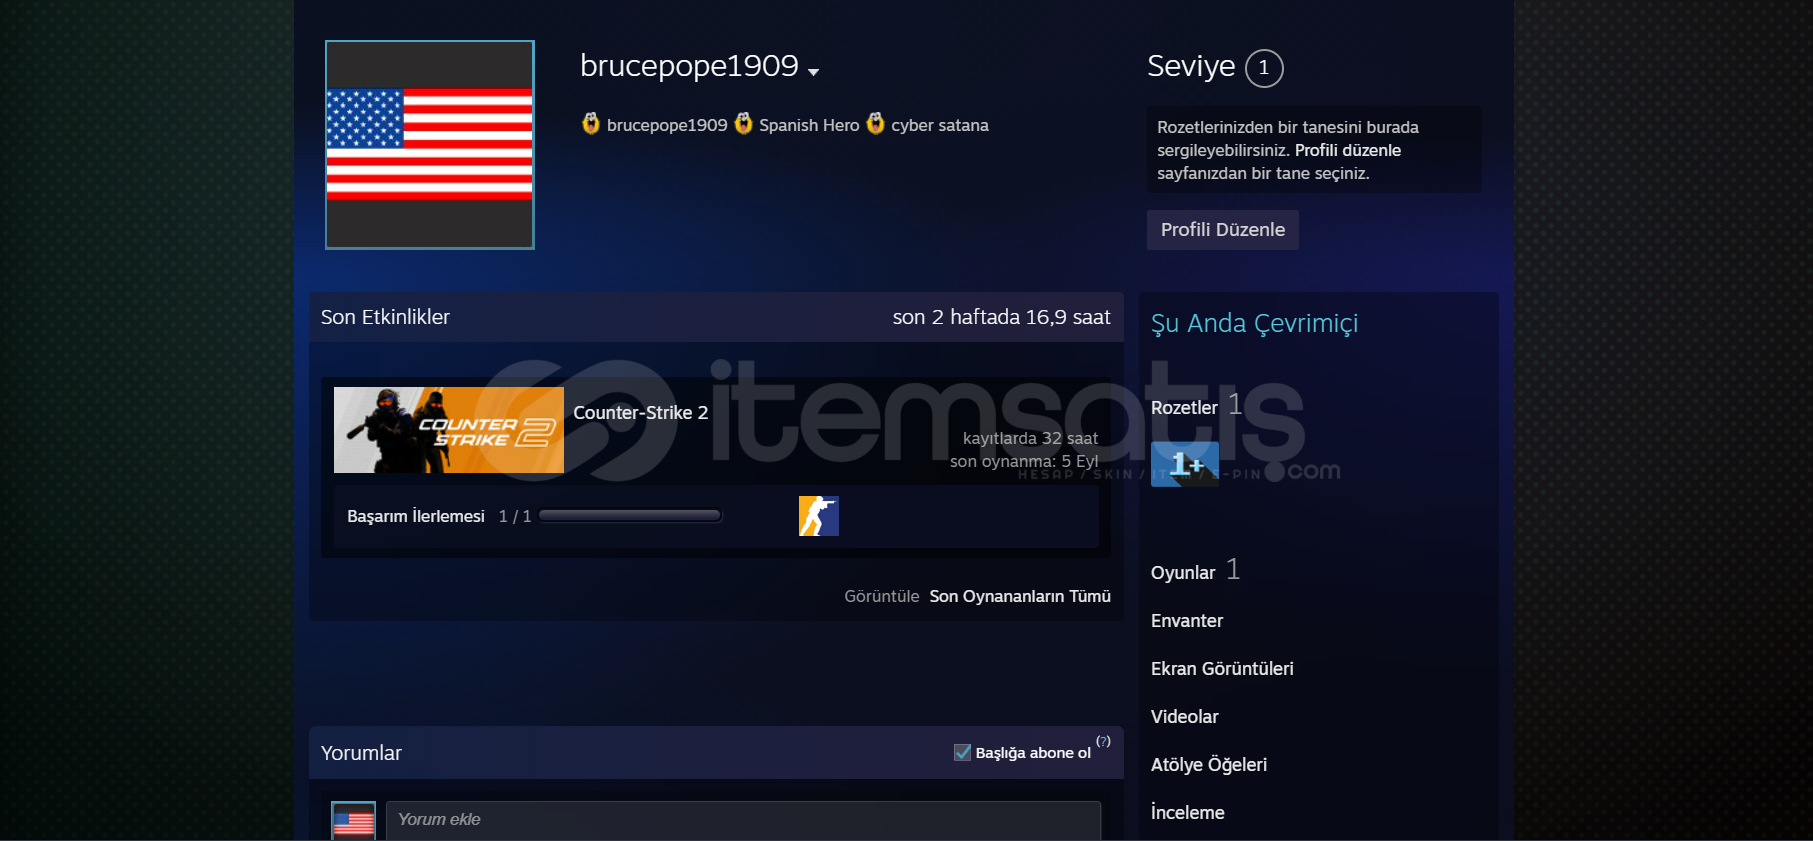View Son Oynananların Tümü
This screenshot has width=1813, height=841.
(x=1020, y=596)
